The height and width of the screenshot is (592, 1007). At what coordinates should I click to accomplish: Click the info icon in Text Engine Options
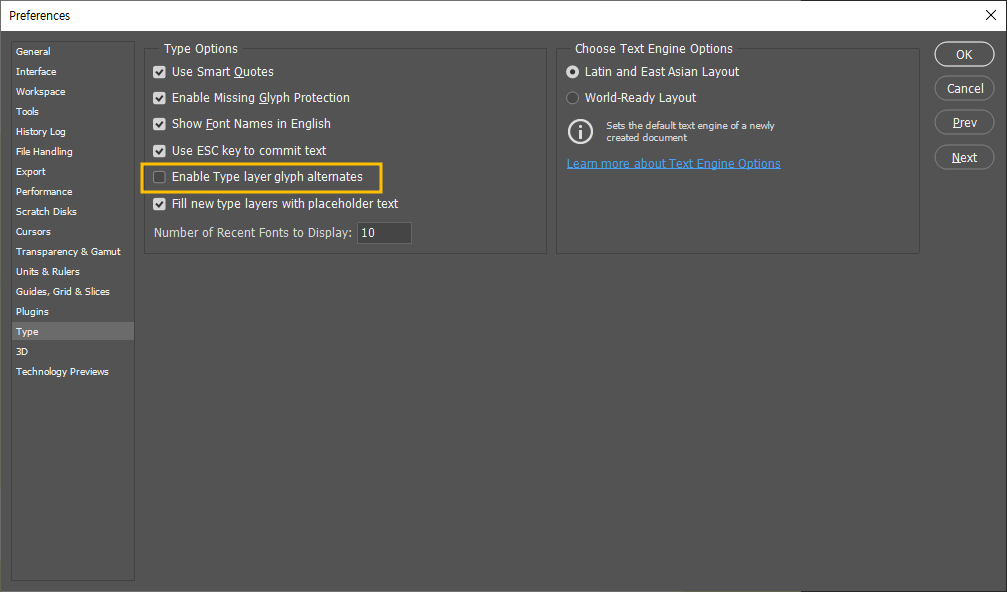point(581,131)
